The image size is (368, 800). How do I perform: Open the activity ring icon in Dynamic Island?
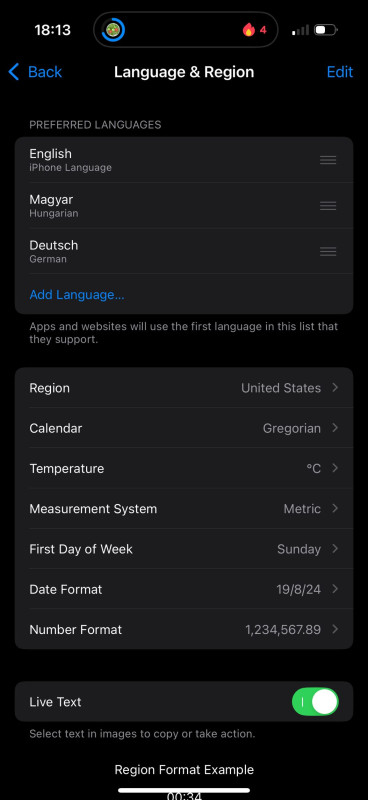[x=113, y=30]
